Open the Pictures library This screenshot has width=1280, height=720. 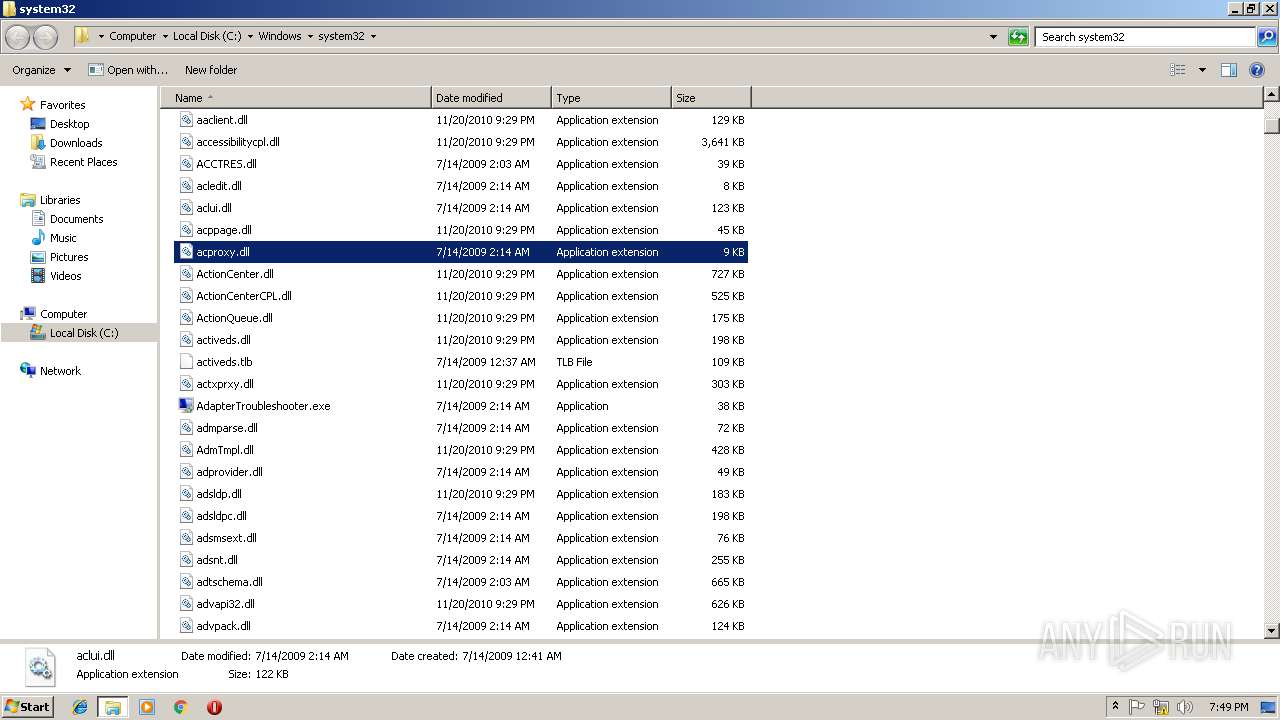pos(69,257)
